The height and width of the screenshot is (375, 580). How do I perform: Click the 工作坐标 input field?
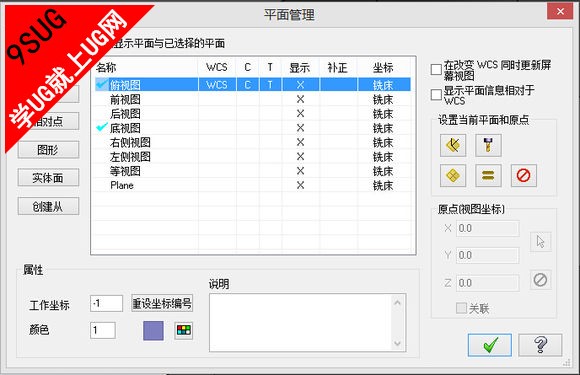point(107,303)
